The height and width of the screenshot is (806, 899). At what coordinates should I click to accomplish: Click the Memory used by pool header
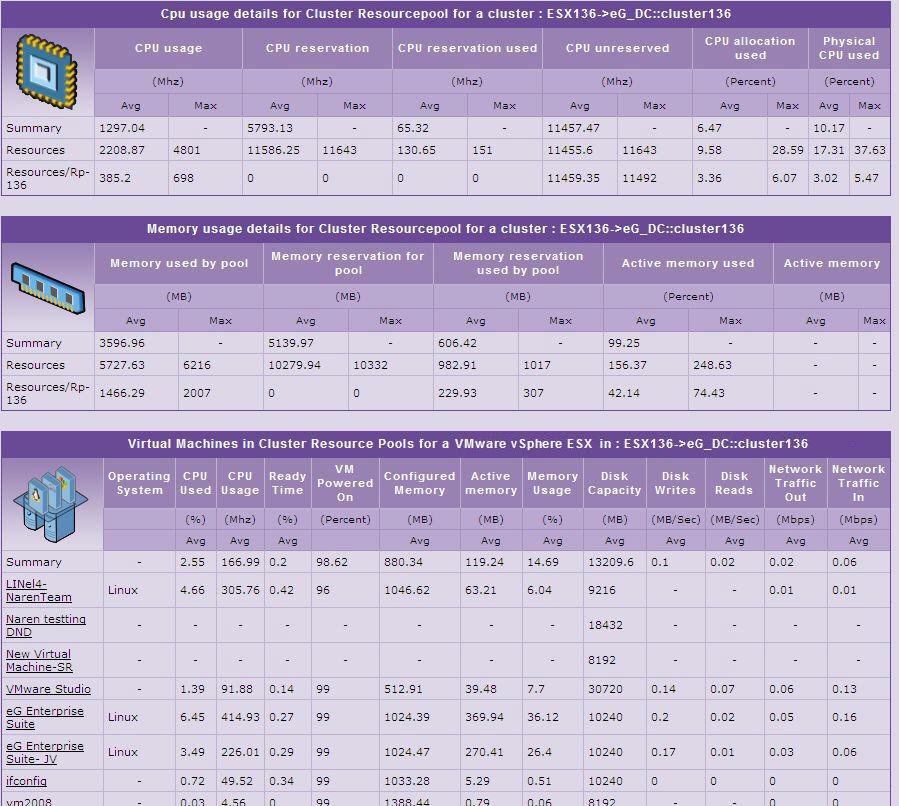pyautogui.click(x=179, y=263)
